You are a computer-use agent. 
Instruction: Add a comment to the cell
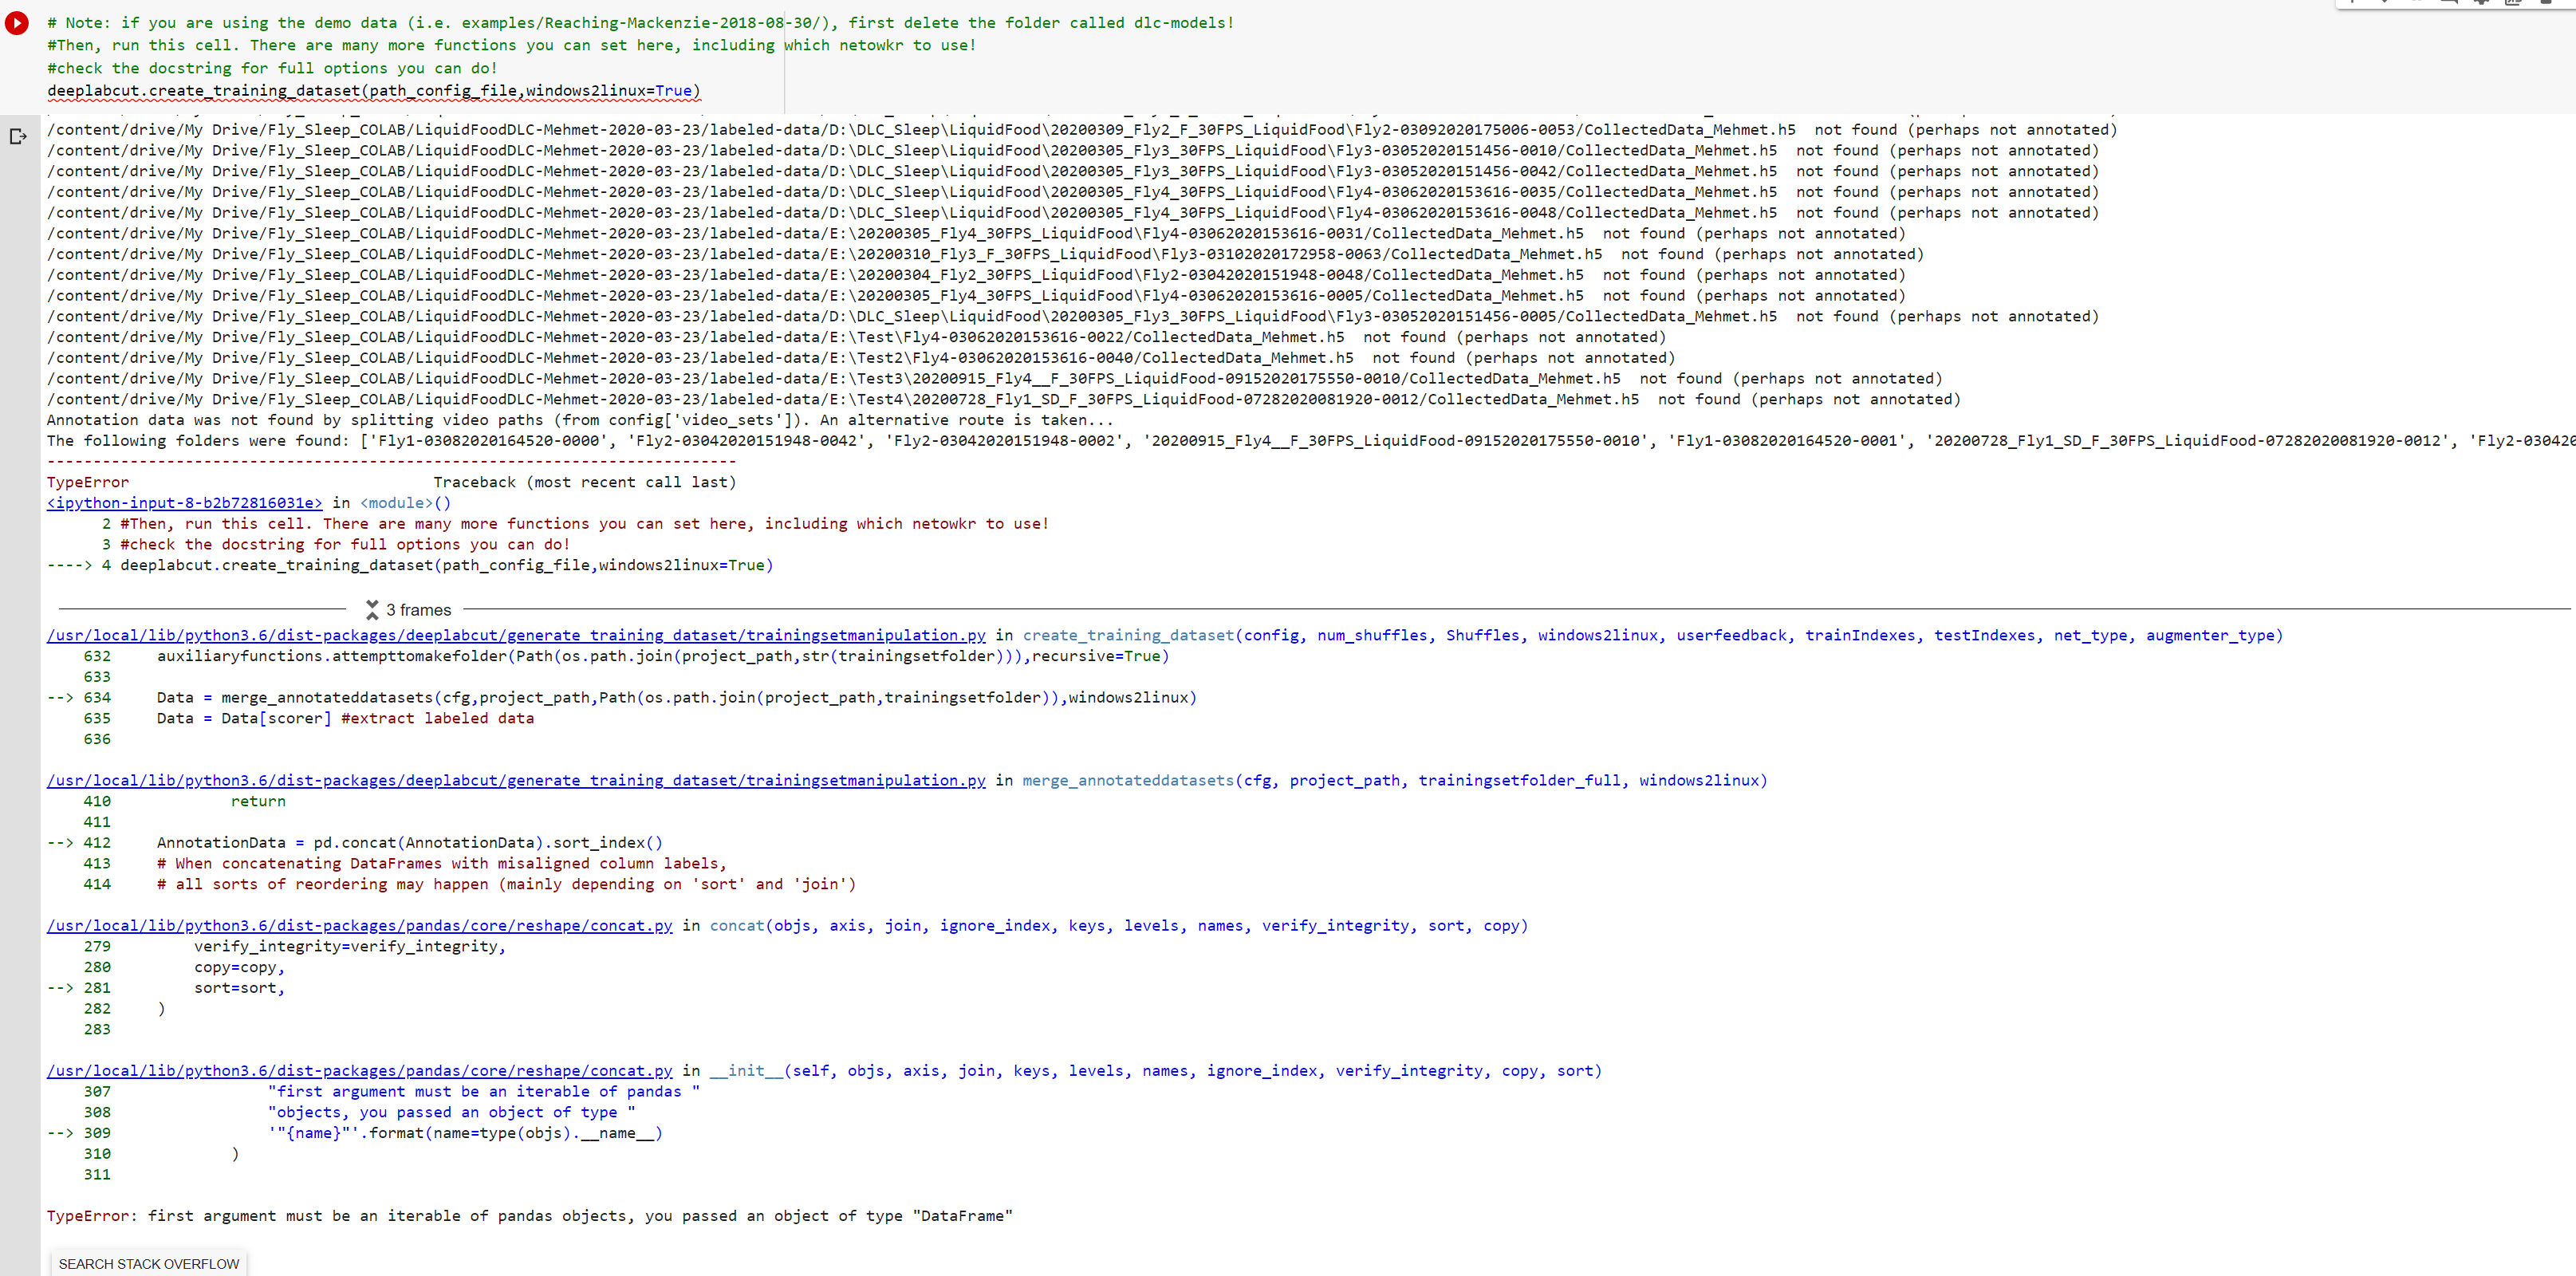(2449, 5)
